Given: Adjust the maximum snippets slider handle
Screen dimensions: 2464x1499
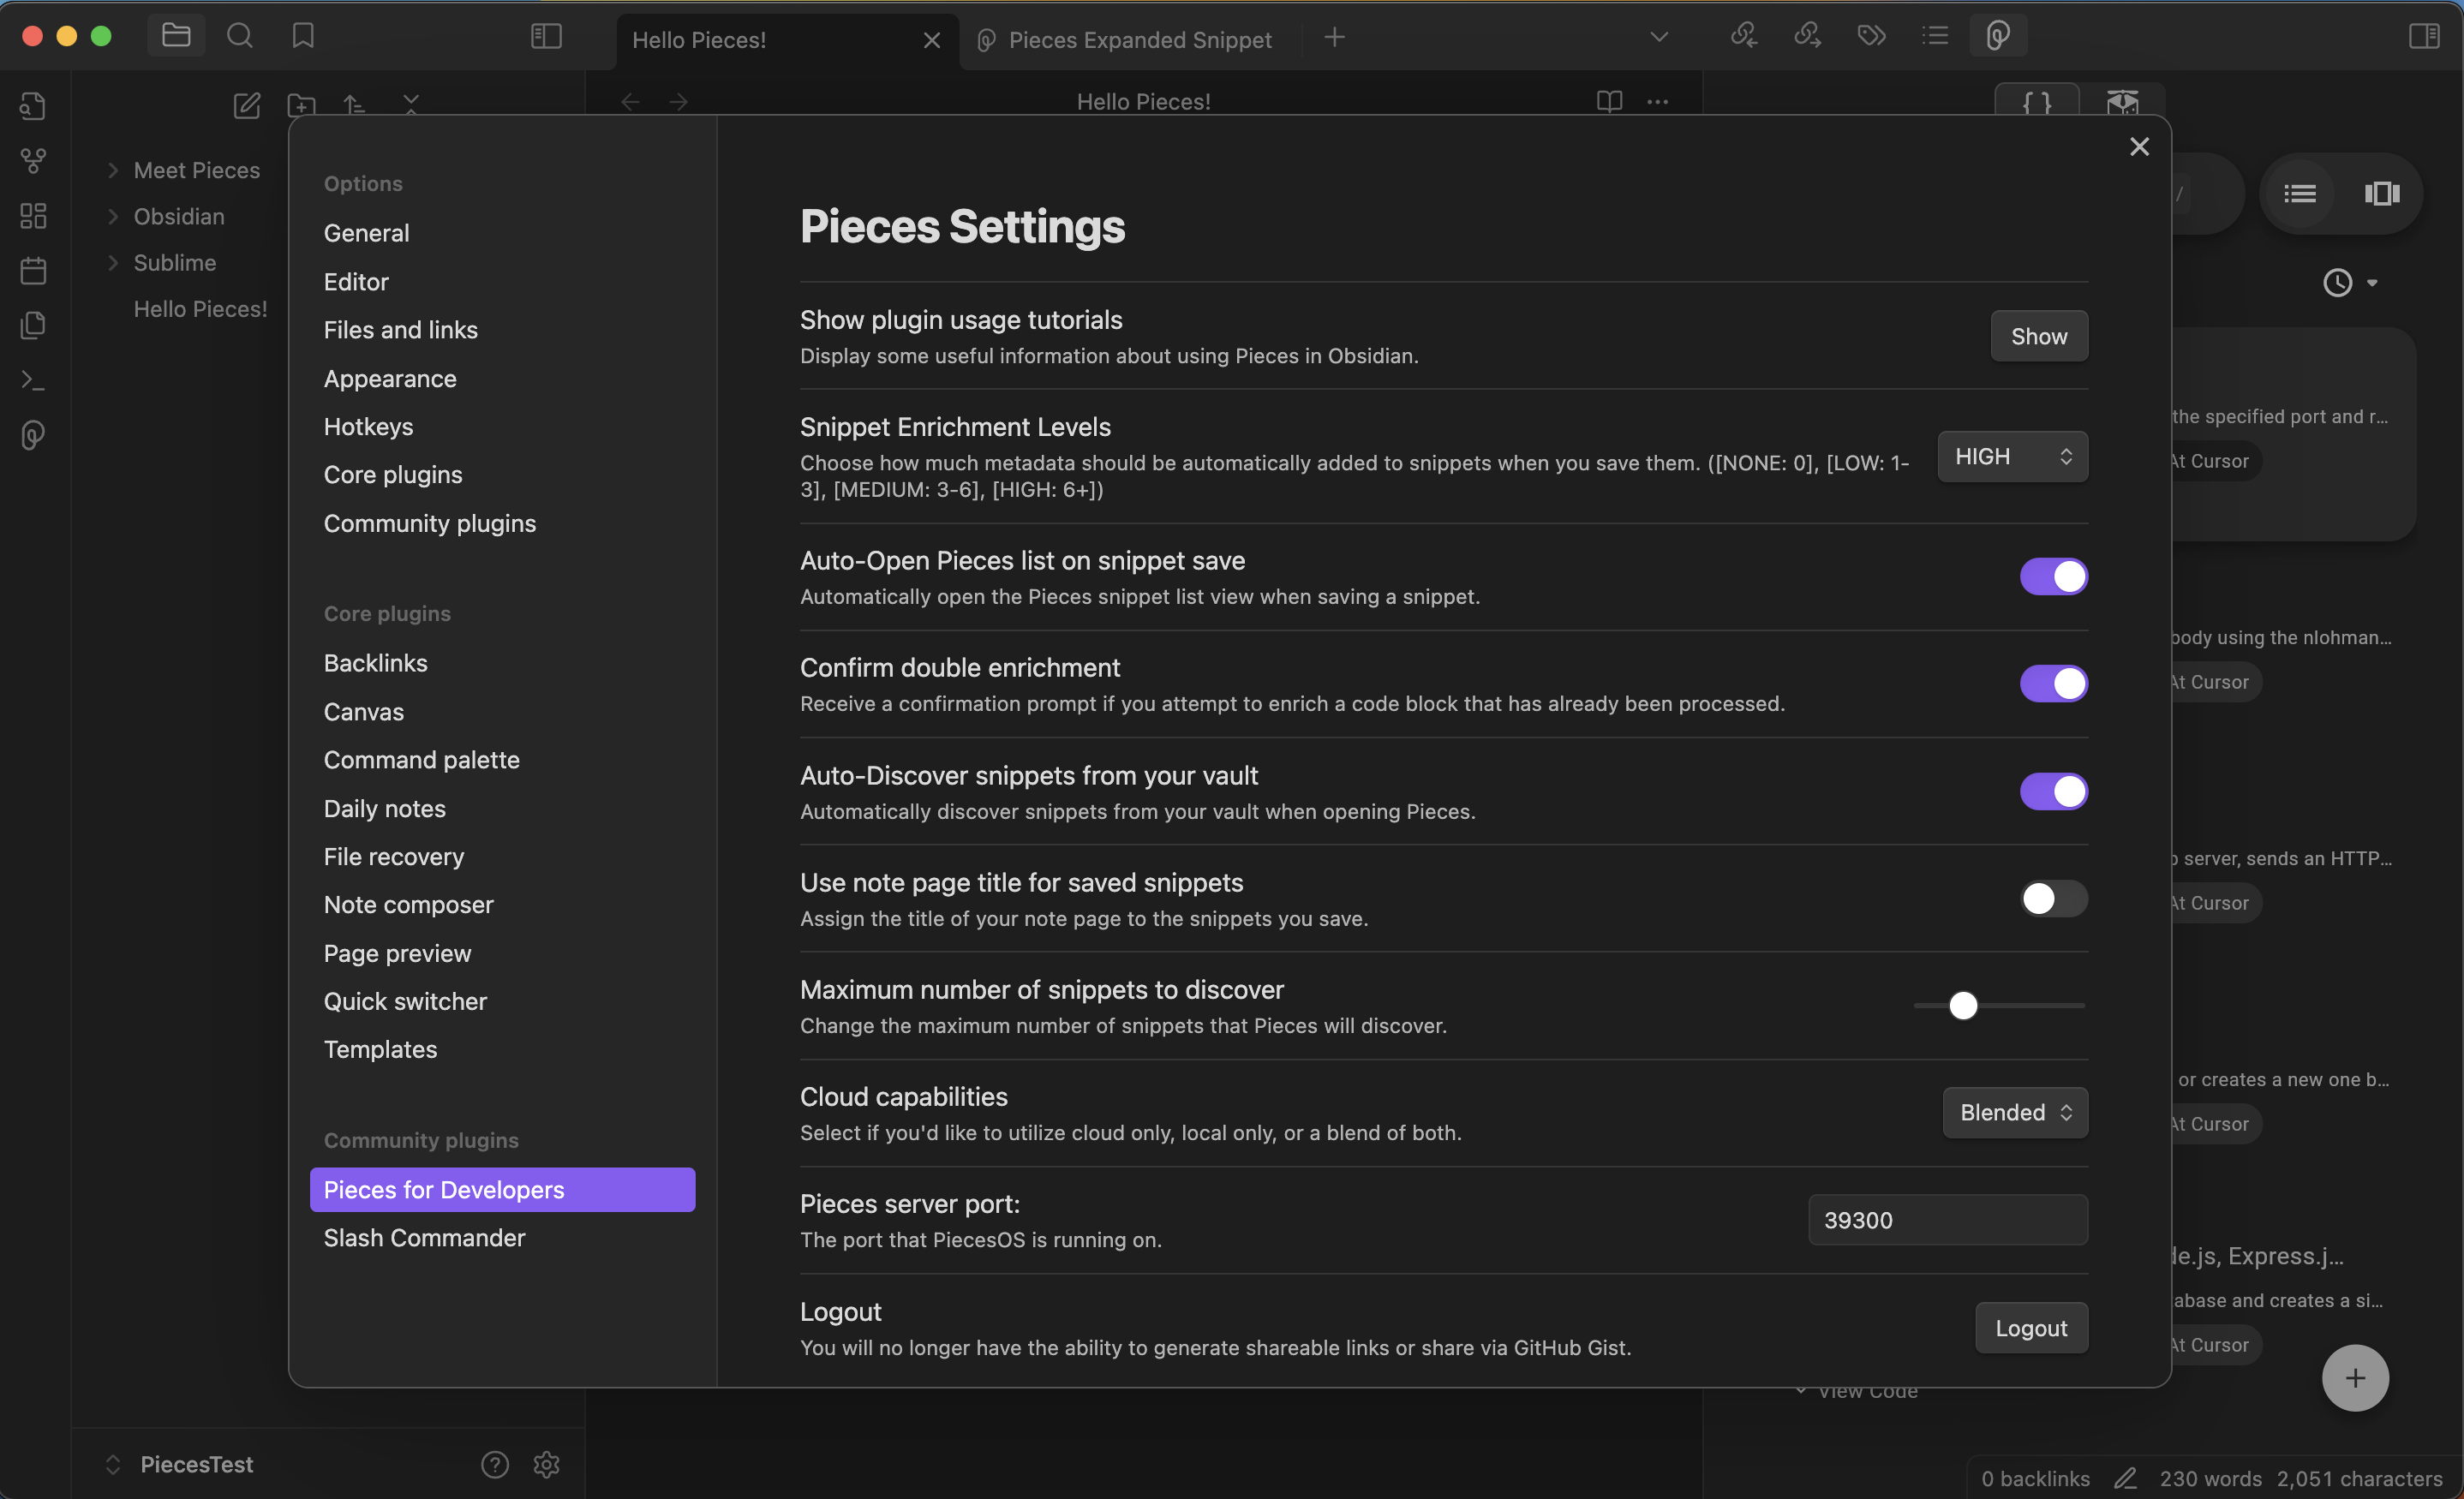Looking at the screenshot, I should (1963, 1005).
